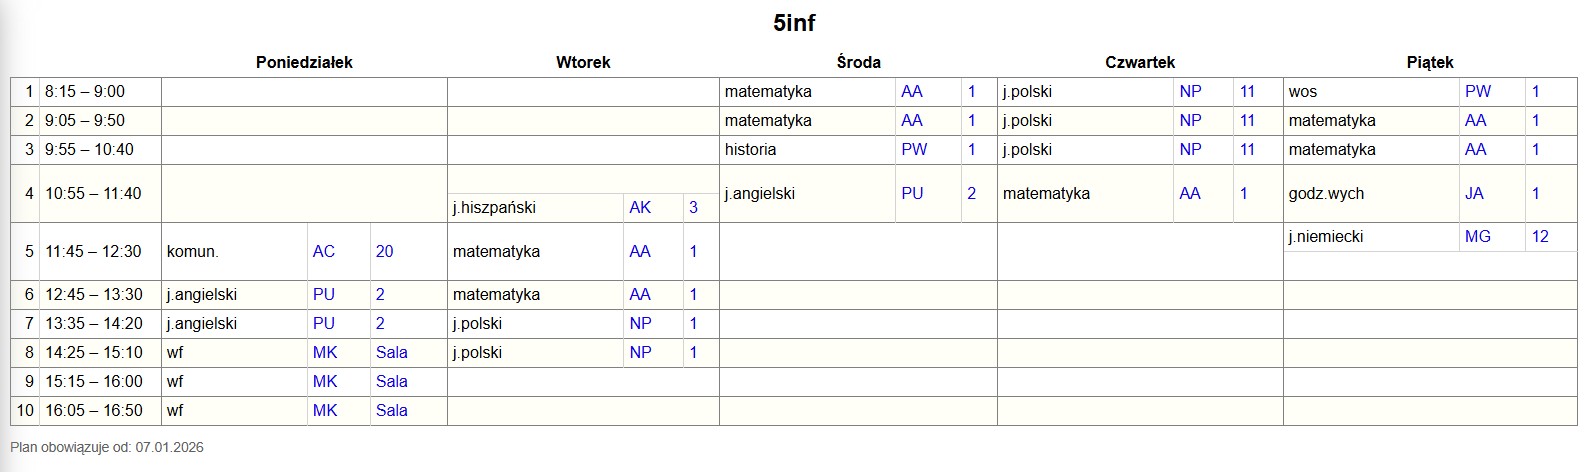Click the AC teacher link for komun.
This screenshot has height=472, width=1588.
tap(323, 251)
